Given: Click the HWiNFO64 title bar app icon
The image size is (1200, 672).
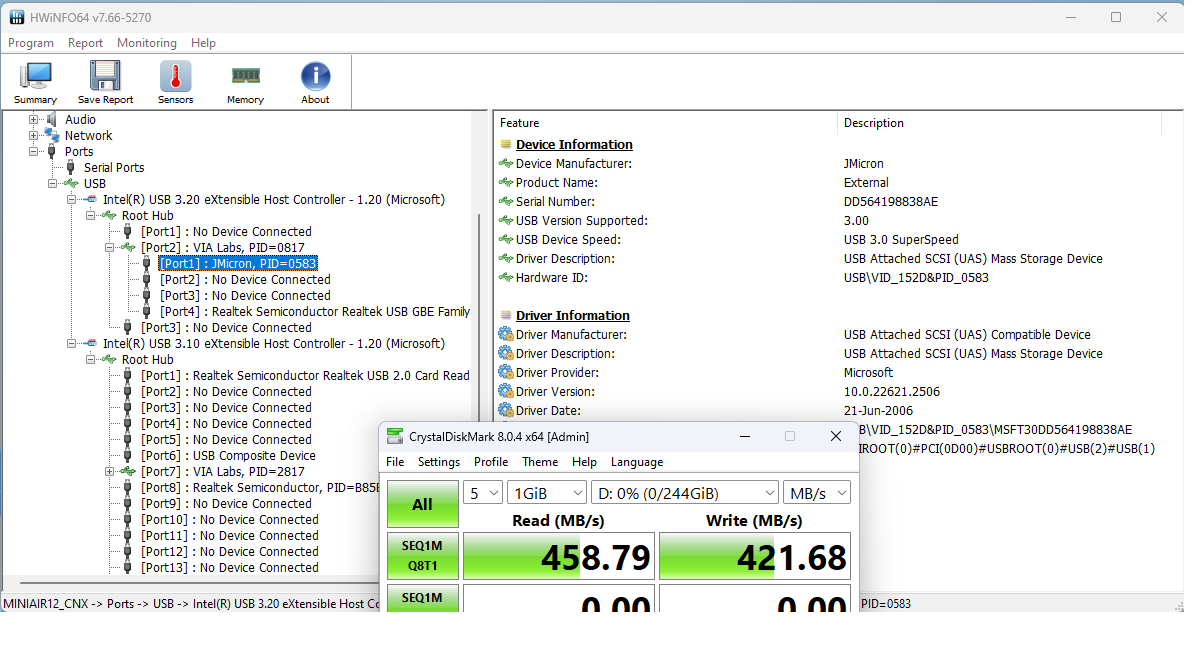Looking at the screenshot, I should coord(17,17).
